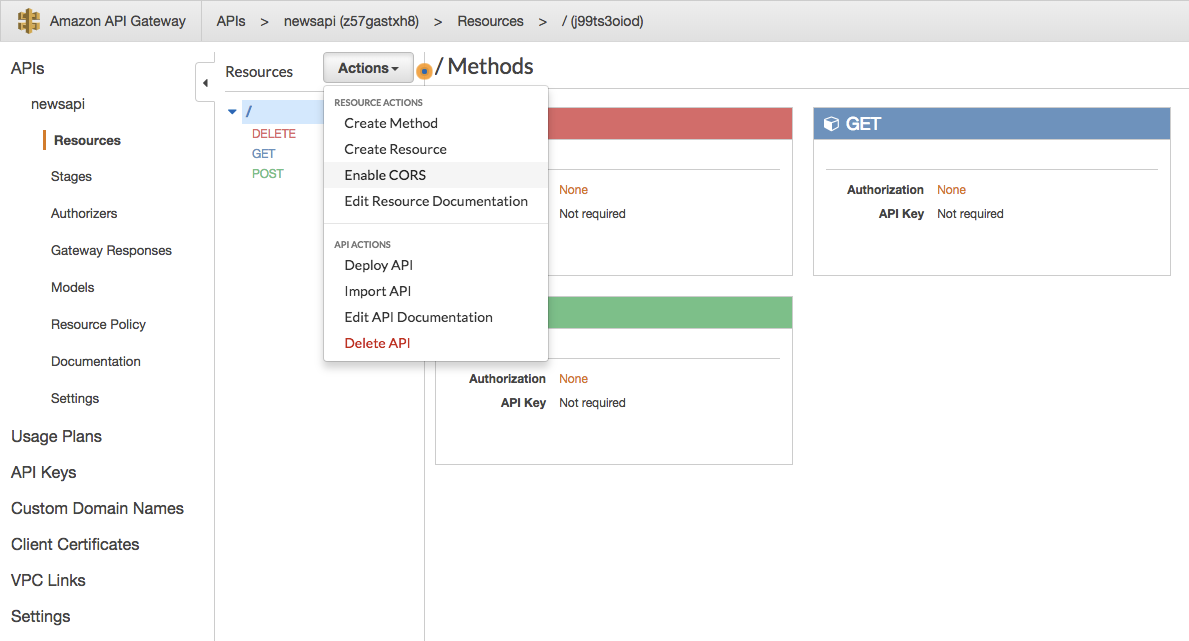This screenshot has height=641, width=1189.
Task: Select the DELETE method in the tree
Action: (x=274, y=134)
